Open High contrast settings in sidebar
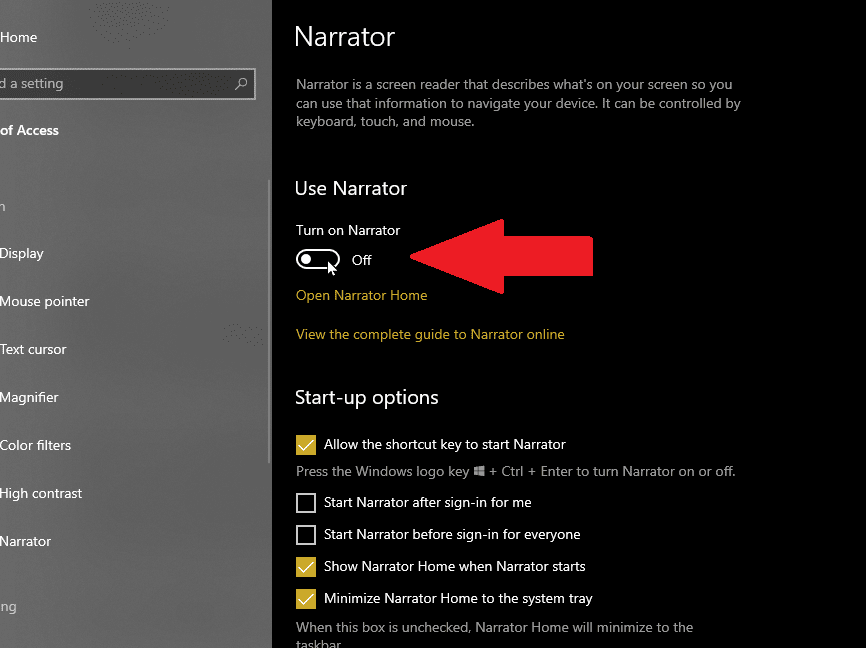866x648 pixels. tap(41, 493)
